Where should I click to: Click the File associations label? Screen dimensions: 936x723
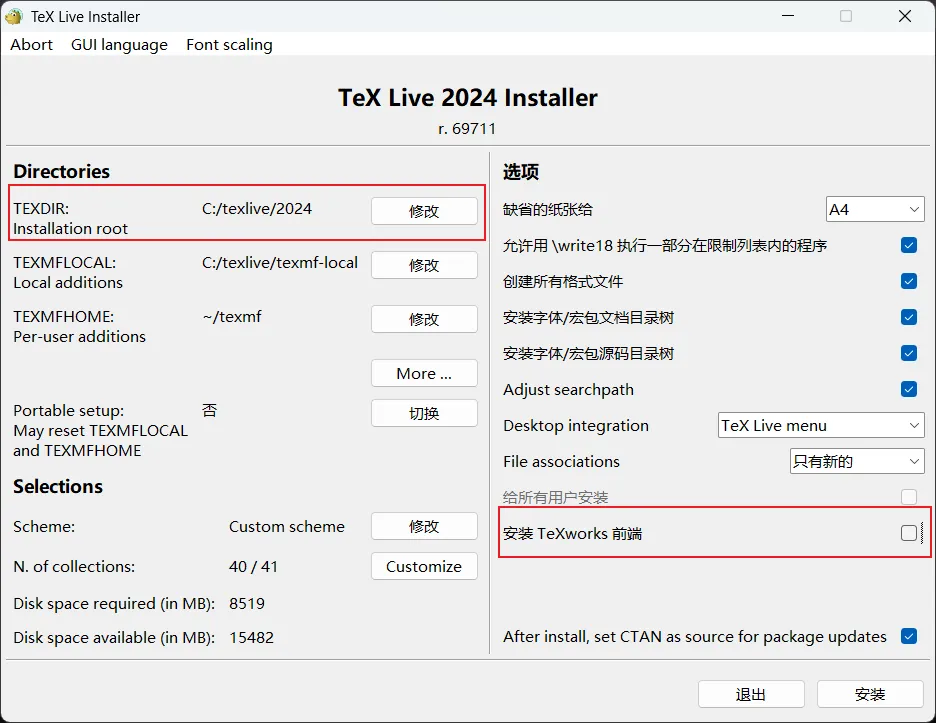[561, 462]
